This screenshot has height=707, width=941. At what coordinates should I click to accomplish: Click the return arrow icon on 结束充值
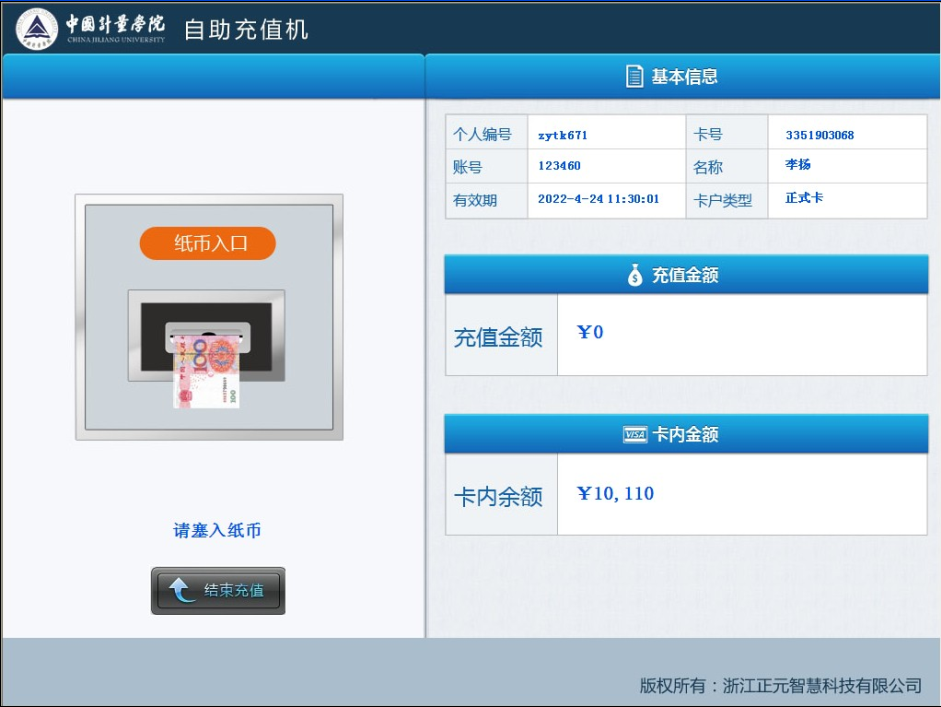(181, 591)
